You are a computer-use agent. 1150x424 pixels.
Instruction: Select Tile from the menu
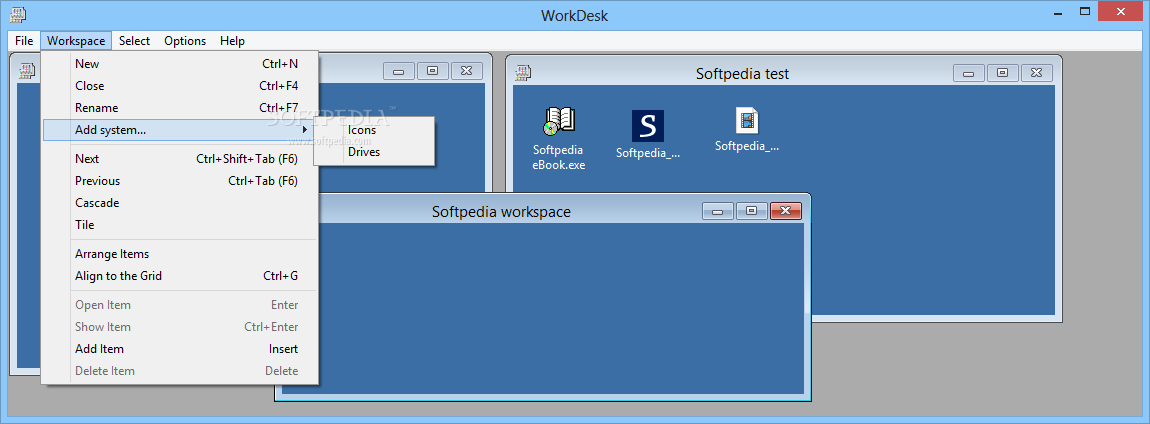click(180, 225)
